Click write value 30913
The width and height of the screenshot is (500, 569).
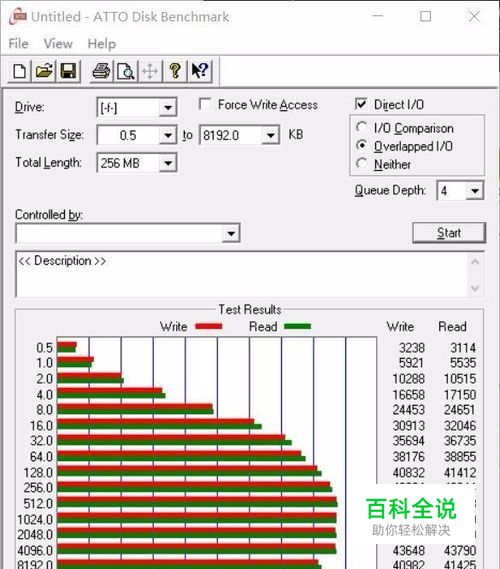click(409, 425)
